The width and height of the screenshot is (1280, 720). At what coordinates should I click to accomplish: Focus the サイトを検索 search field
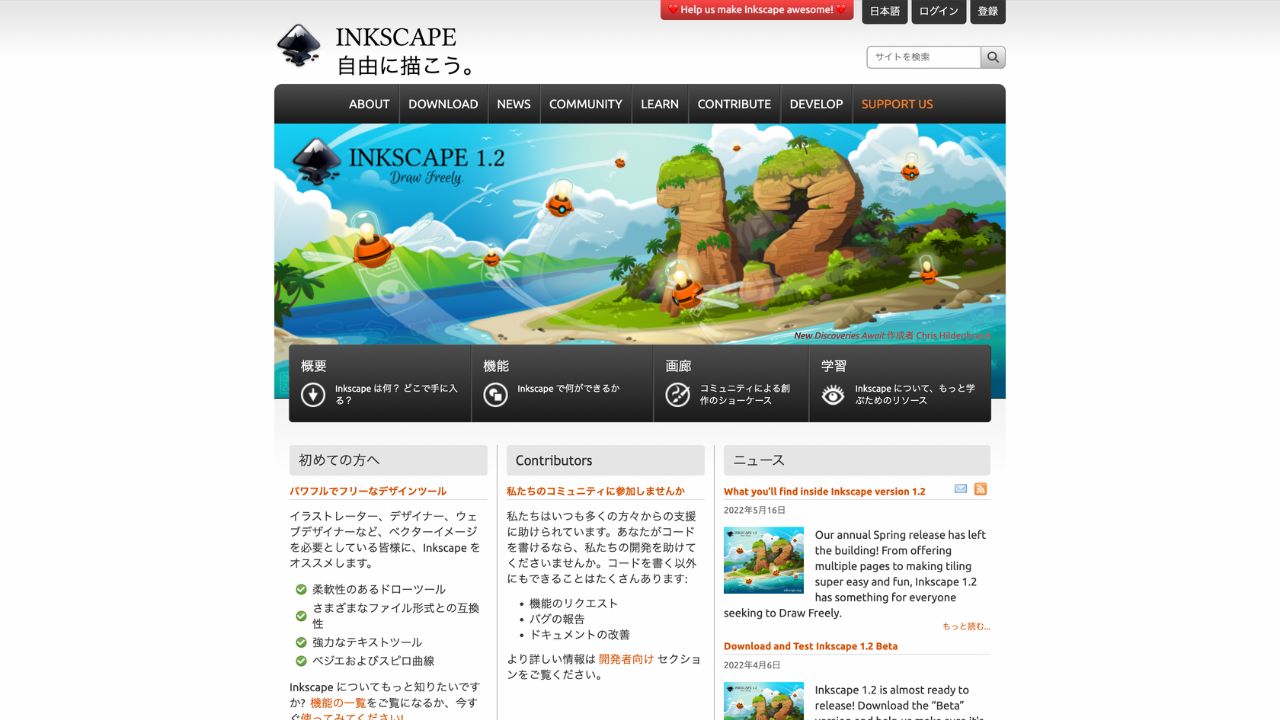(x=924, y=57)
